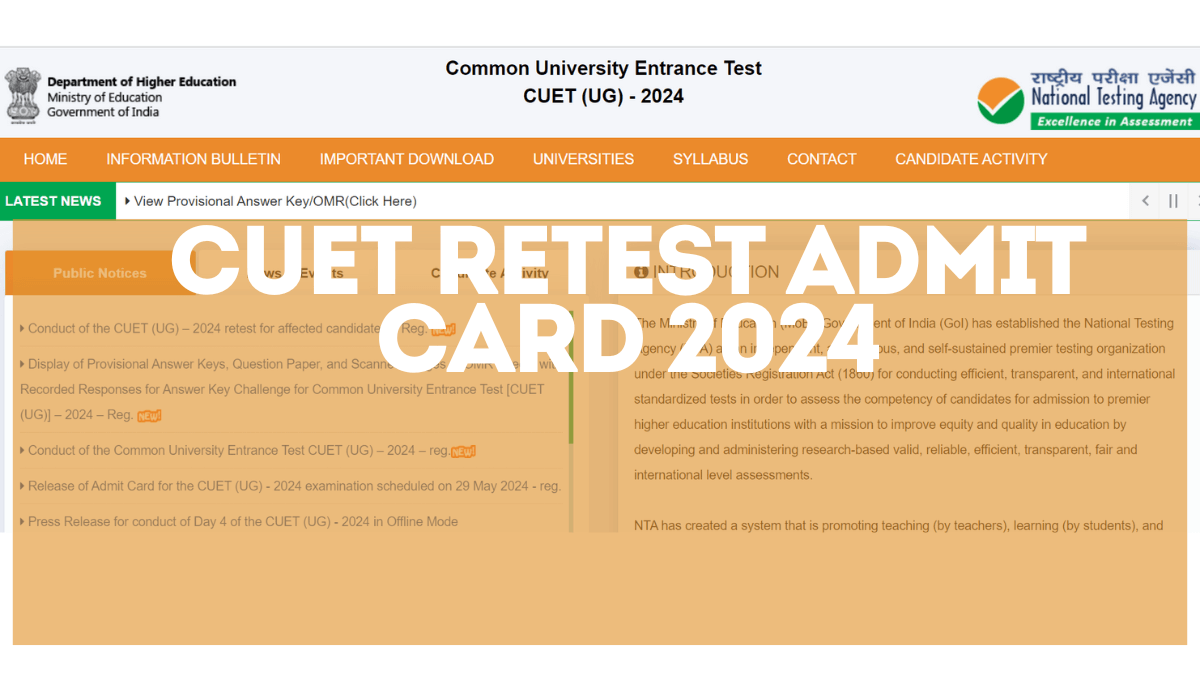
Task: Open Release of Admit Card 29 May notice
Action: [290, 486]
